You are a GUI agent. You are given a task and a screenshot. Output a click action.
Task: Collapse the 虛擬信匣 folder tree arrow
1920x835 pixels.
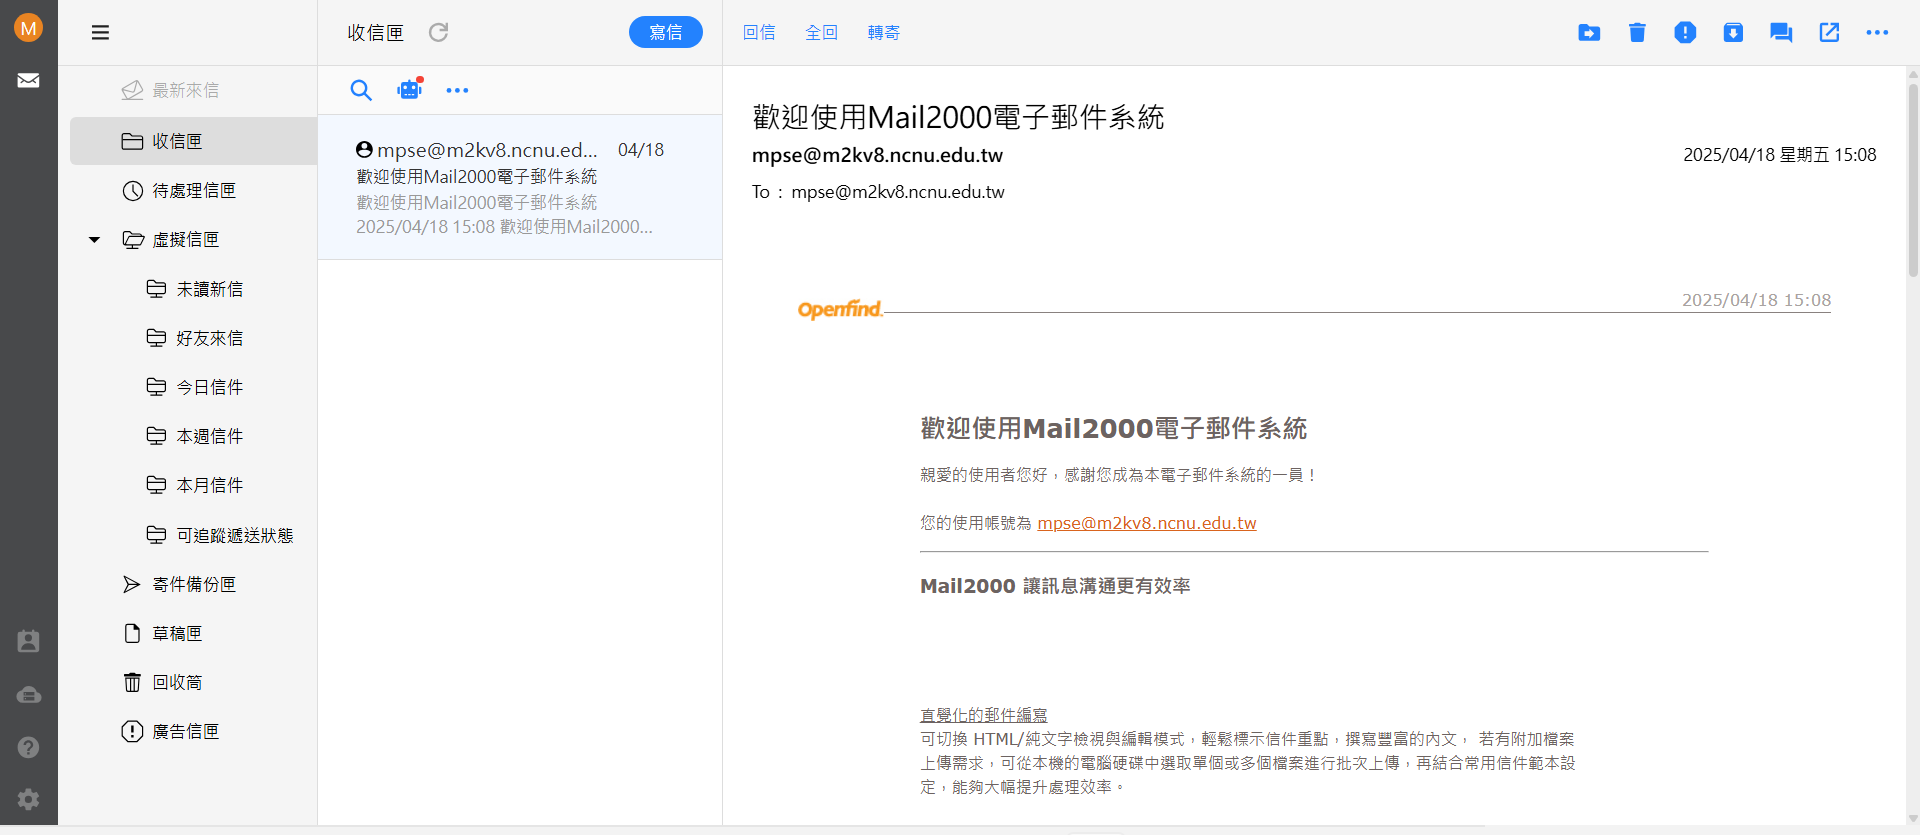pos(94,240)
